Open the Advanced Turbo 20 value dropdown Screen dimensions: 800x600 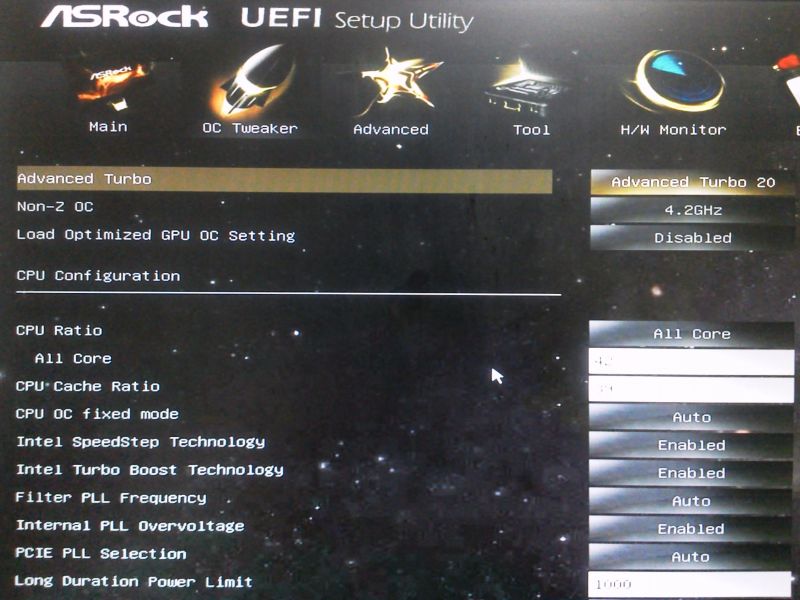pos(692,182)
